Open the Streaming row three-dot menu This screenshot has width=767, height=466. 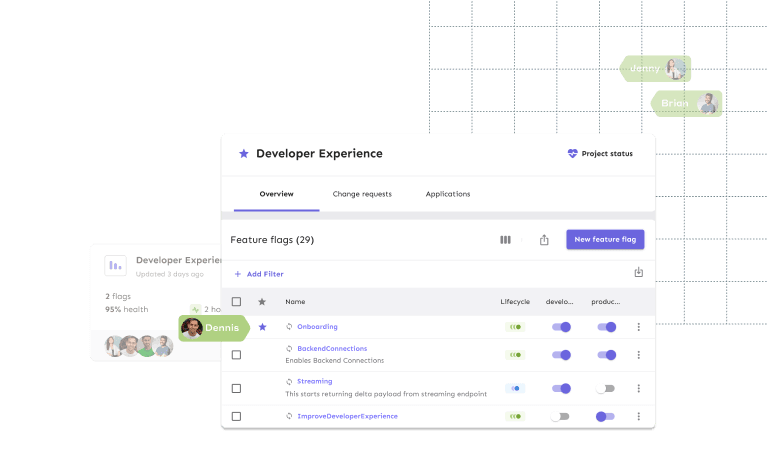[x=639, y=388]
